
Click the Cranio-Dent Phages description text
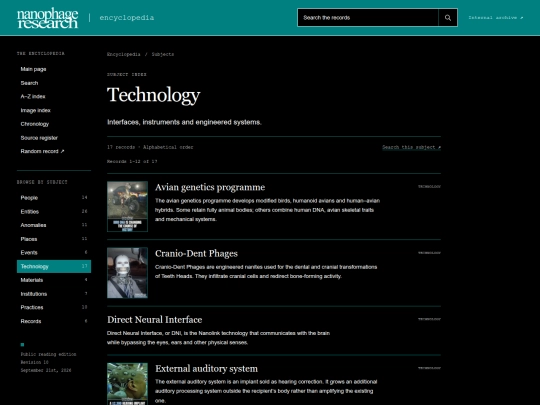pyautogui.click(x=266, y=272)
